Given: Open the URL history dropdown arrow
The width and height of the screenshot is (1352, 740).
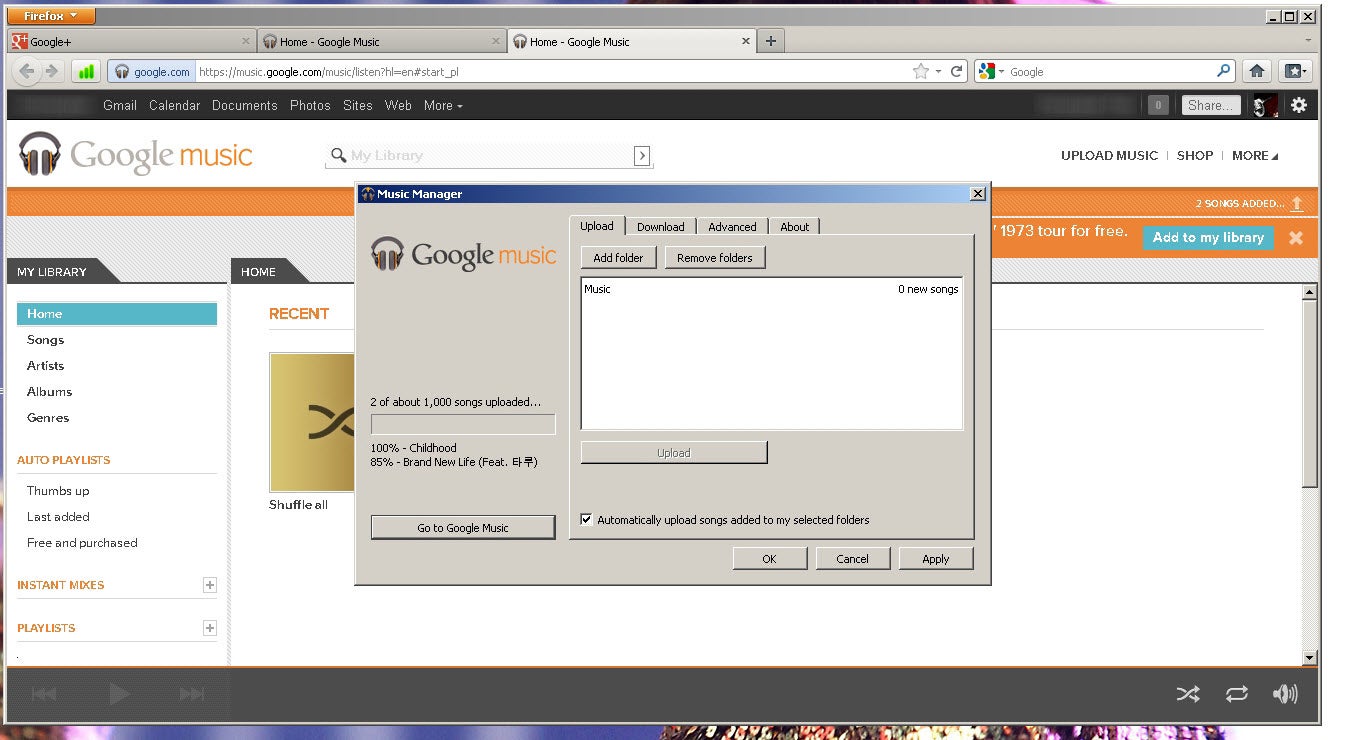Looking at the screenshot, I should pyautogui.click(x=937, y=72).
